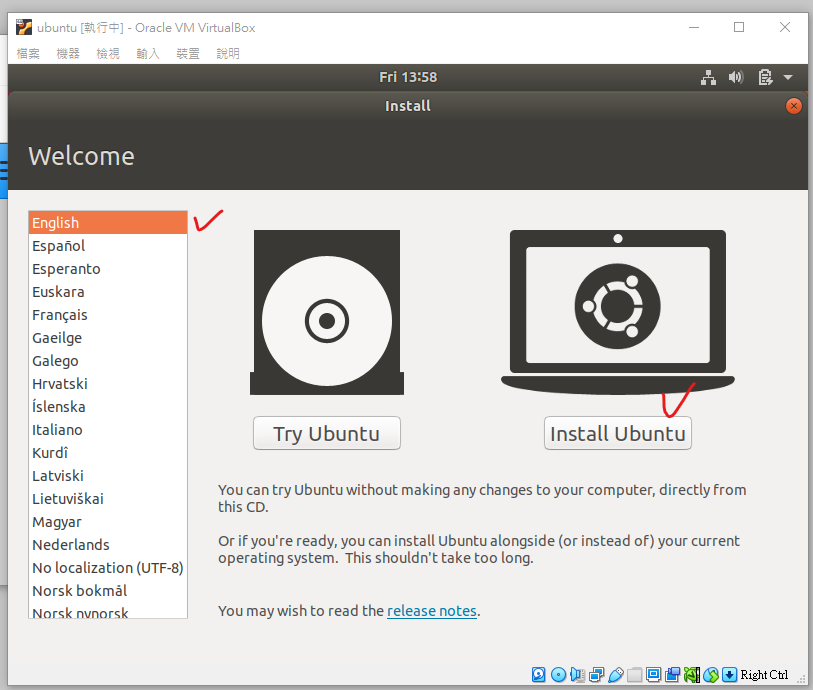Viewport: 813px width, 690px height.
Task: Select No localization (UTF-8) option
Action: coord(108,568)
